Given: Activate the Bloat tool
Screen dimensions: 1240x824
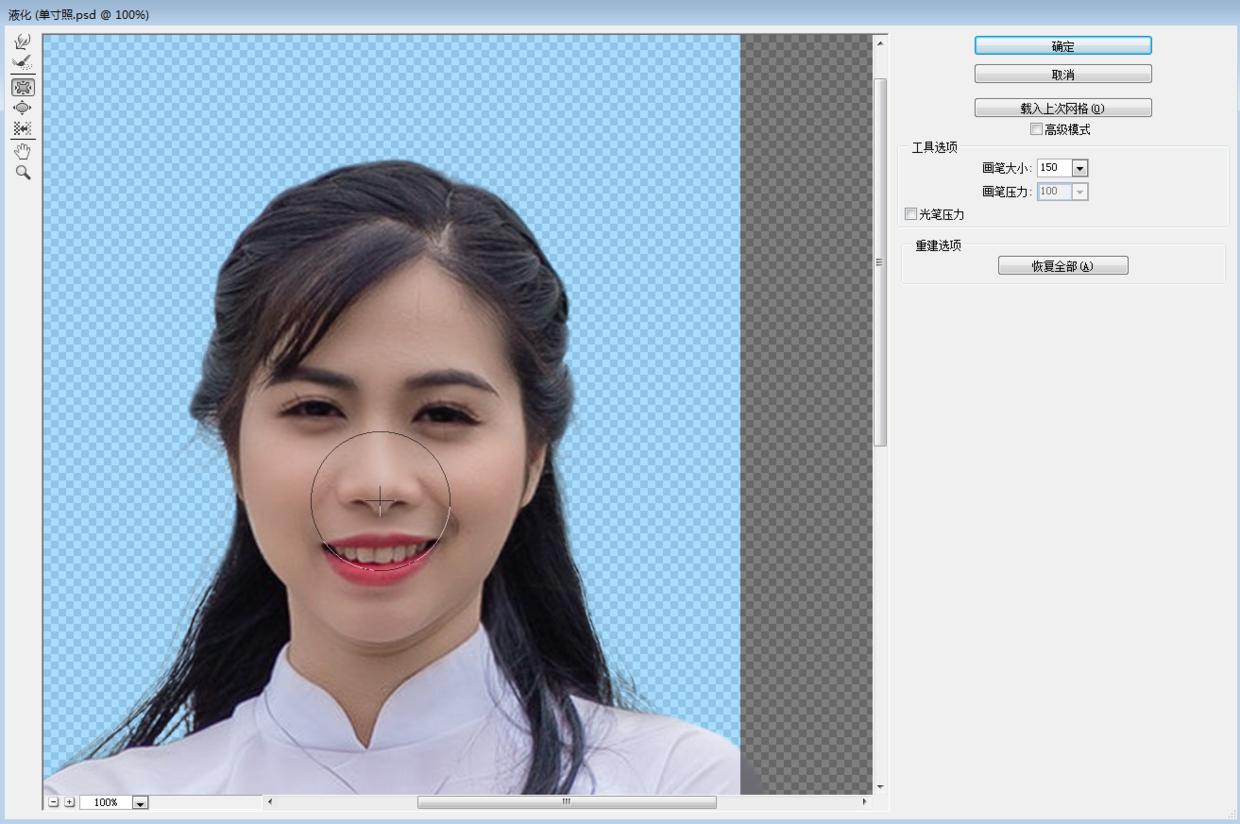Looking at the screenshot, I should pos(22,107).
